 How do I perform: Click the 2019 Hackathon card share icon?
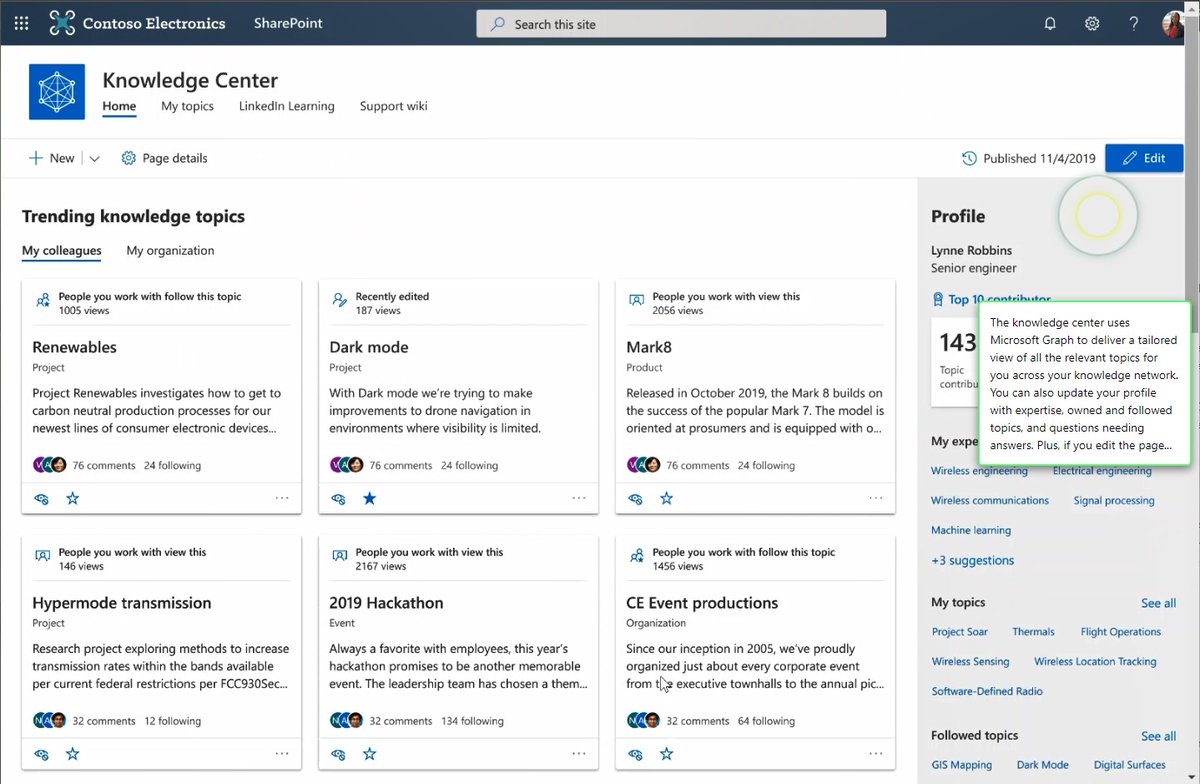pyautogui.click(x=338, y=754)
